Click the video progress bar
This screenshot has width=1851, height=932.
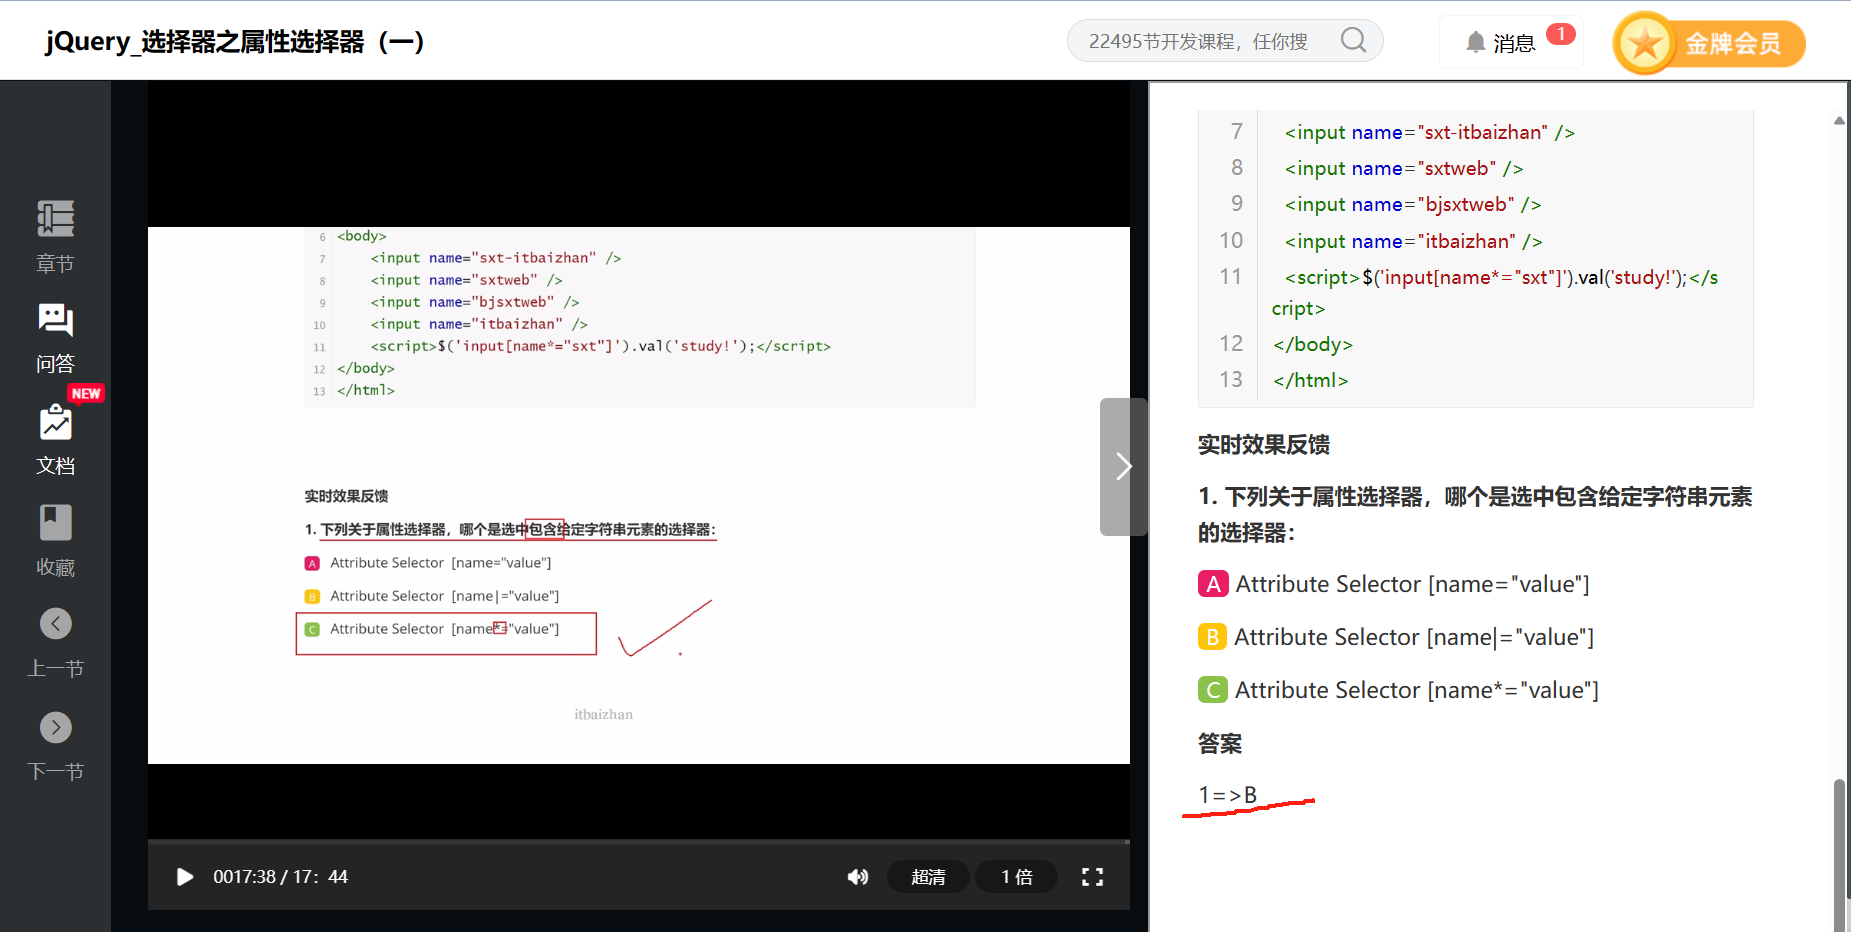click(638, 843)
